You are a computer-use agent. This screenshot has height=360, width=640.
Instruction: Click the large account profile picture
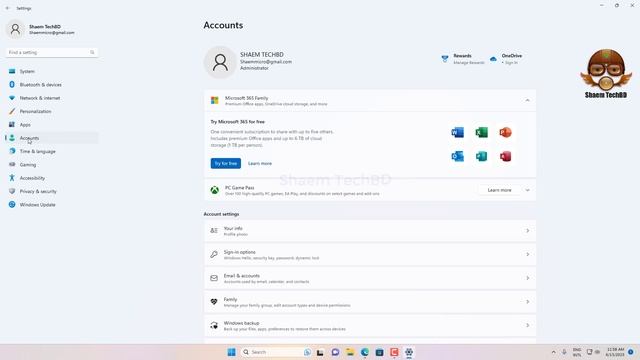220,62
